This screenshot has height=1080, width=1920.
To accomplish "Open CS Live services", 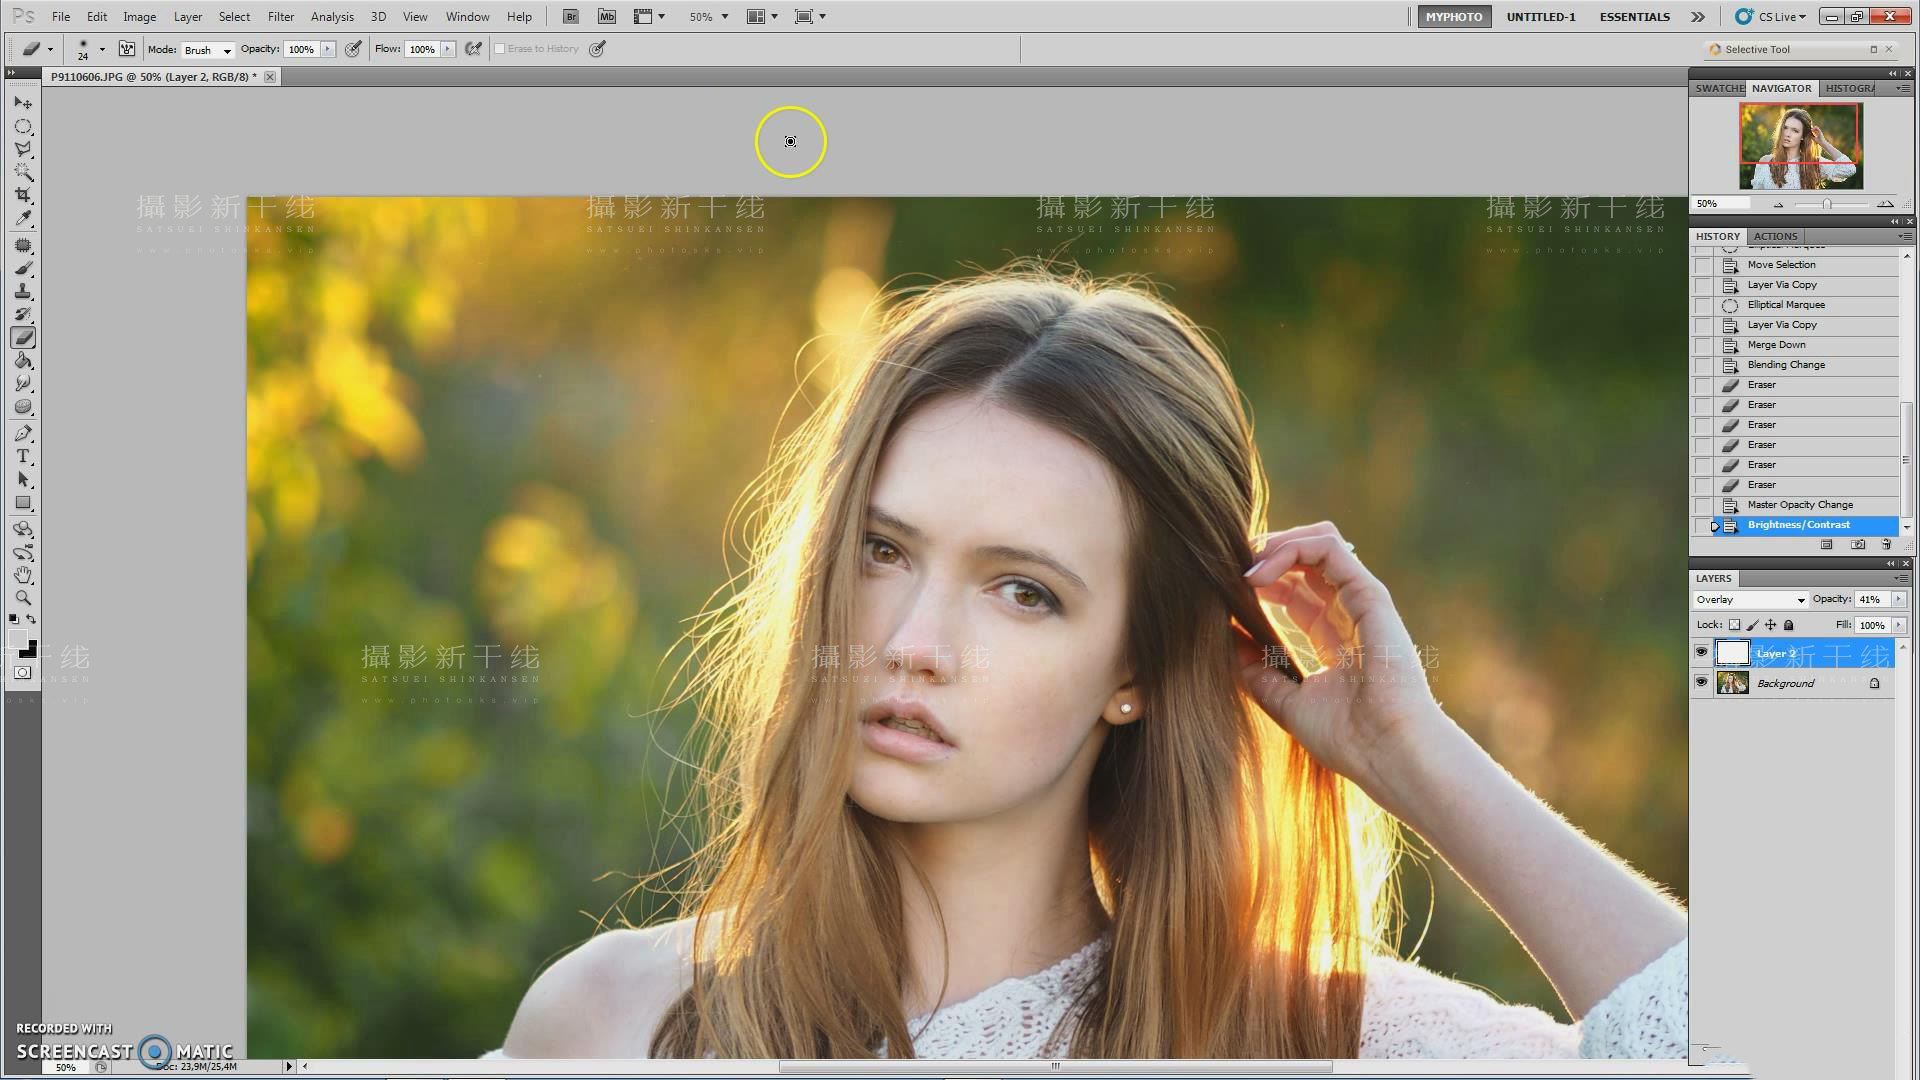I will (x=1771, y=17).
